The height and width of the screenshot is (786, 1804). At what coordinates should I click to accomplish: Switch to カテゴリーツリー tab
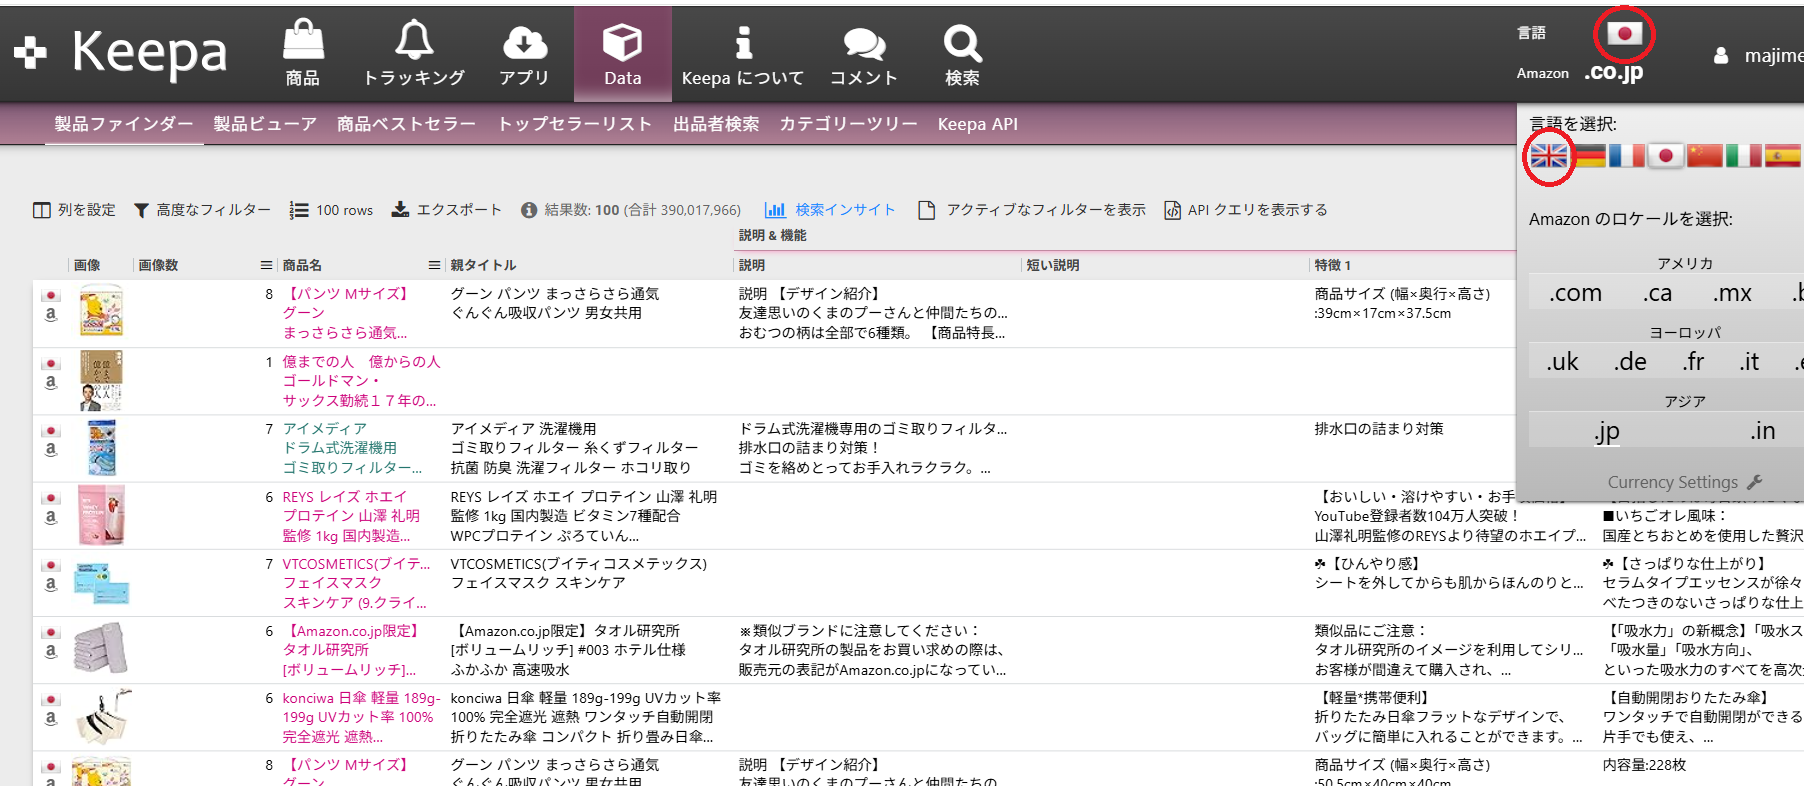pyautogui.click(x=848, y=124)
